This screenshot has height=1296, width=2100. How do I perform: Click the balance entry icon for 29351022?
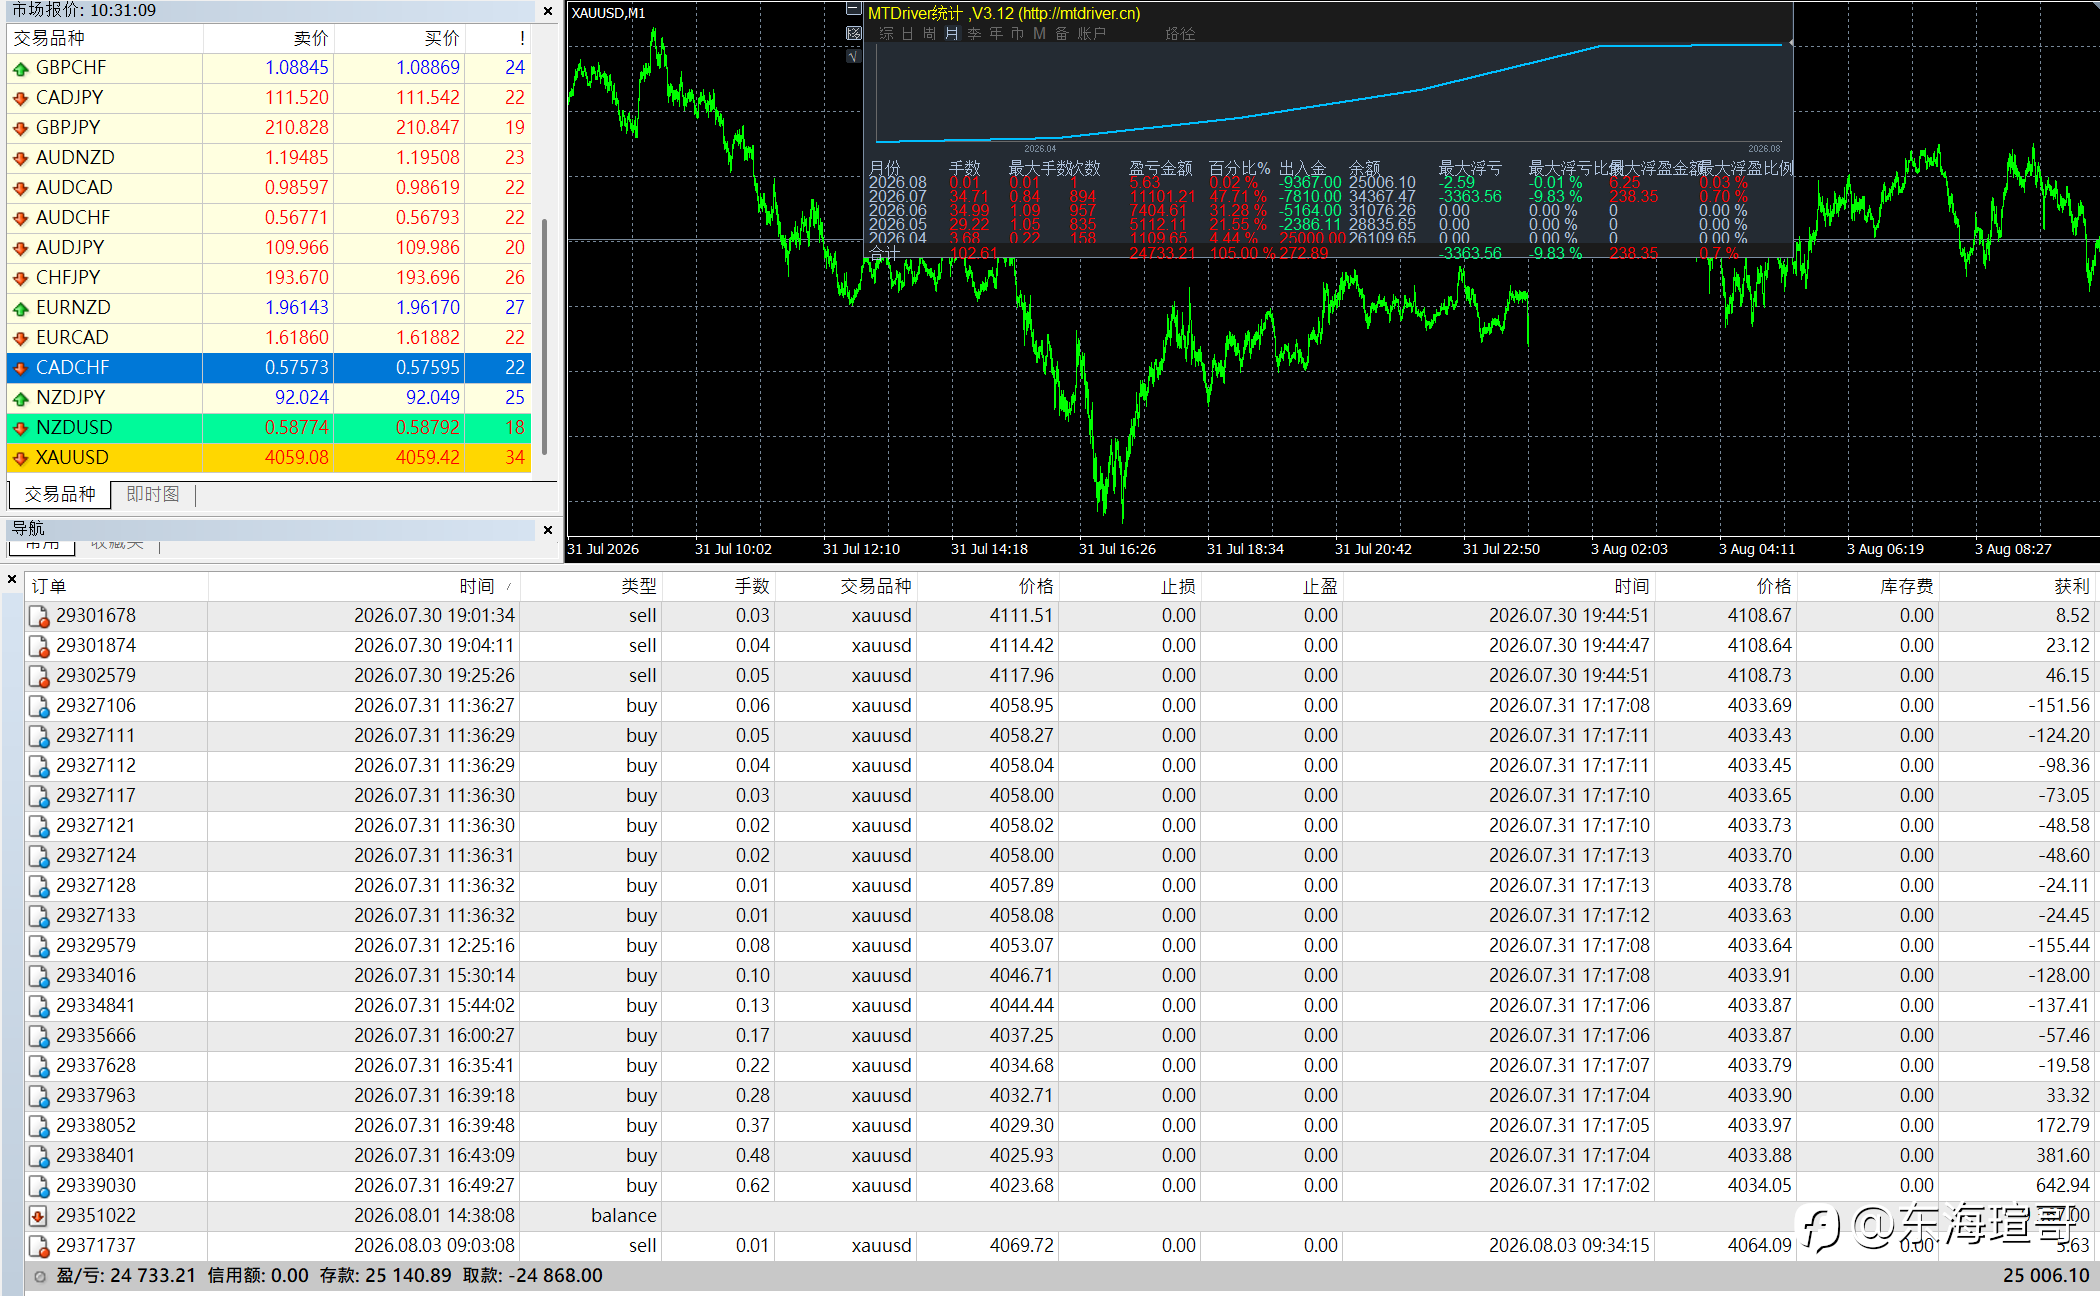click(38, 1216)
